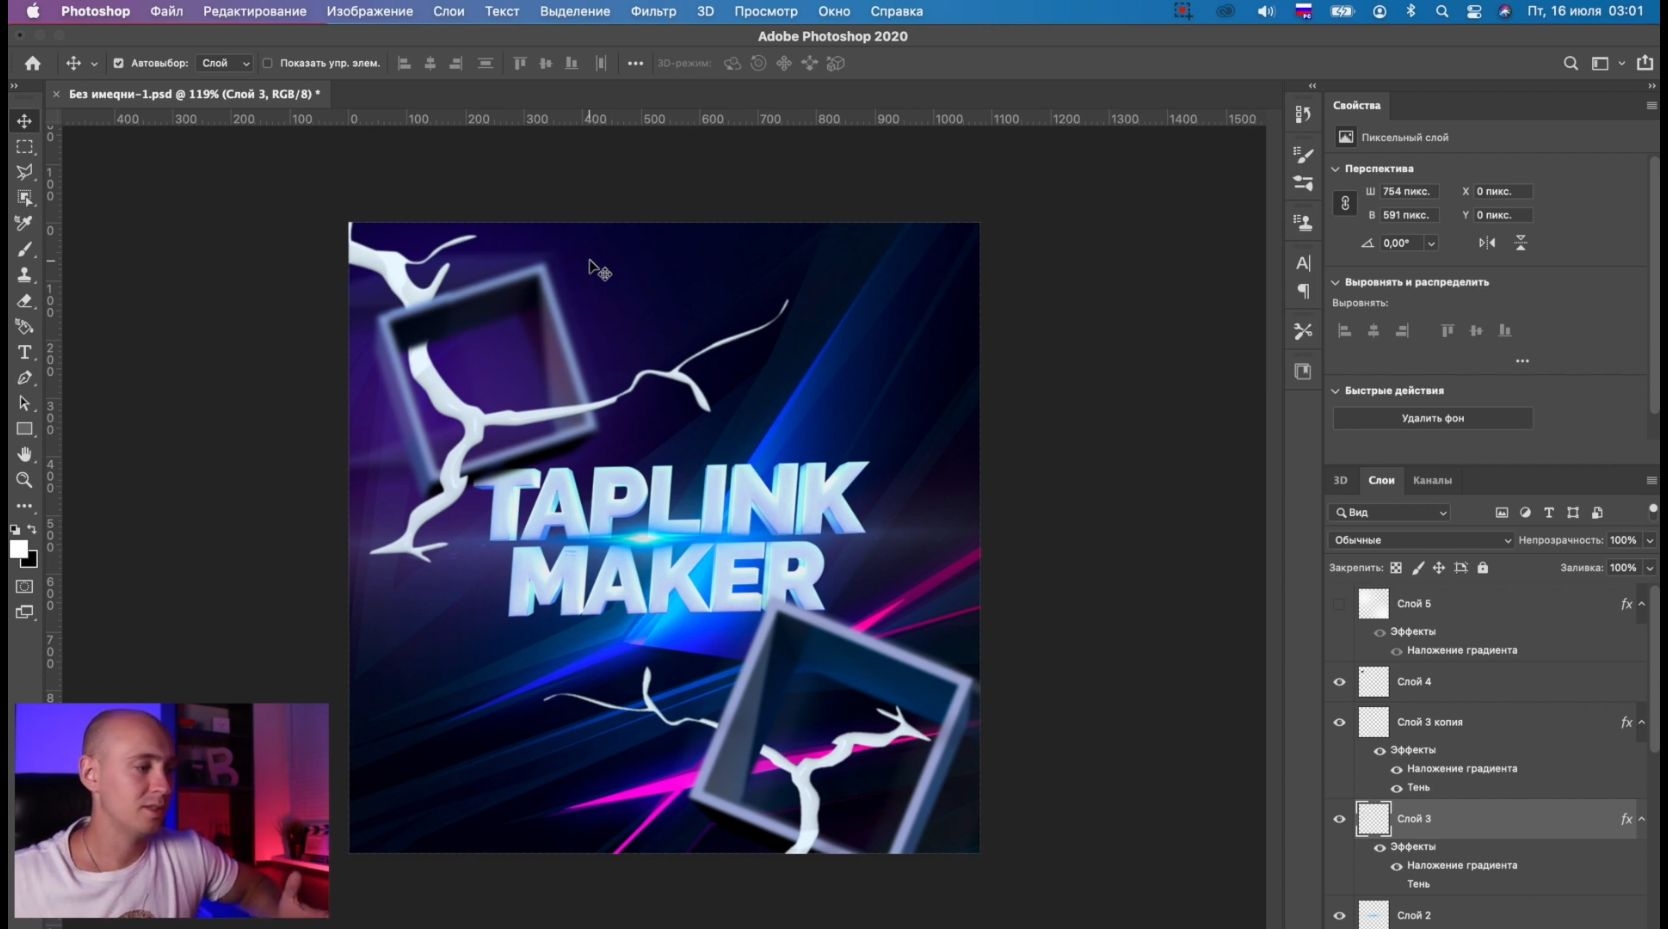Collapse the Перспектива section
The image size is (1668, 929).
click(1335, 169)
